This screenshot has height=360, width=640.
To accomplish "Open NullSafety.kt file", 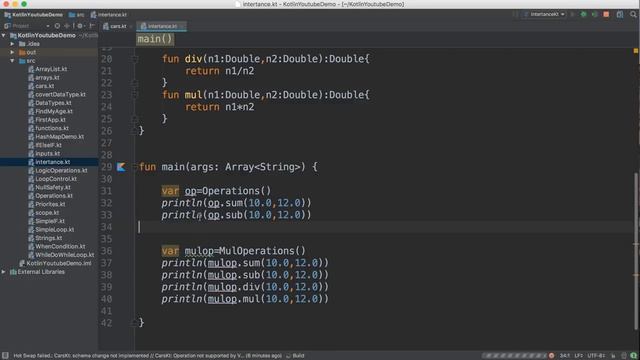I will [x=53, y=187].
